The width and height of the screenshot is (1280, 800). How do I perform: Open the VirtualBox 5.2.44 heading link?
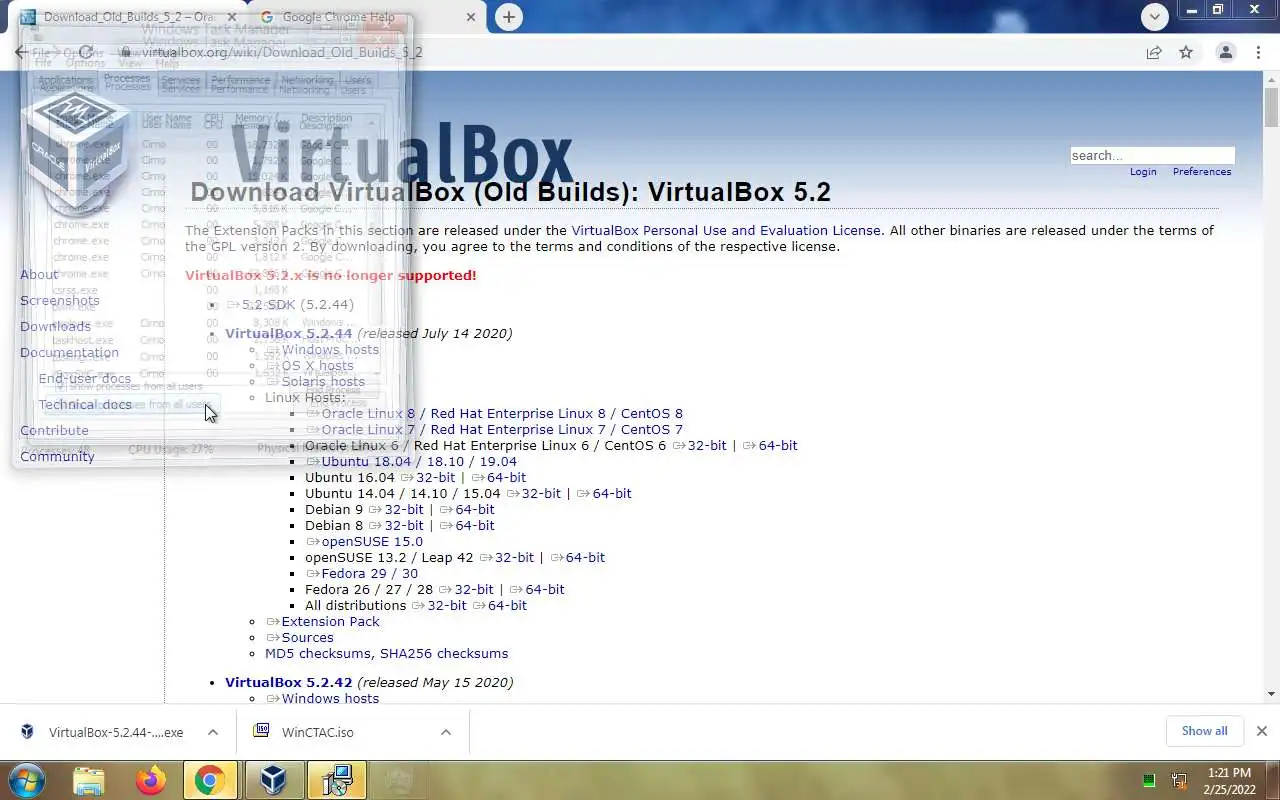[x=289, y=333]
